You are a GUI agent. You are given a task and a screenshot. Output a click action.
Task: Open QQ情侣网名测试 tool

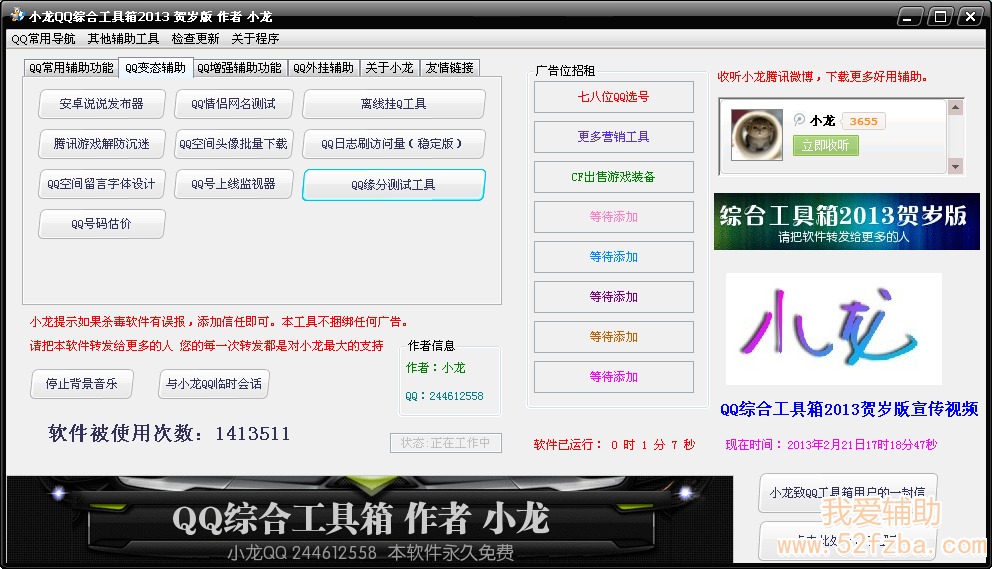pyautogui.click(x=233, y=104)
